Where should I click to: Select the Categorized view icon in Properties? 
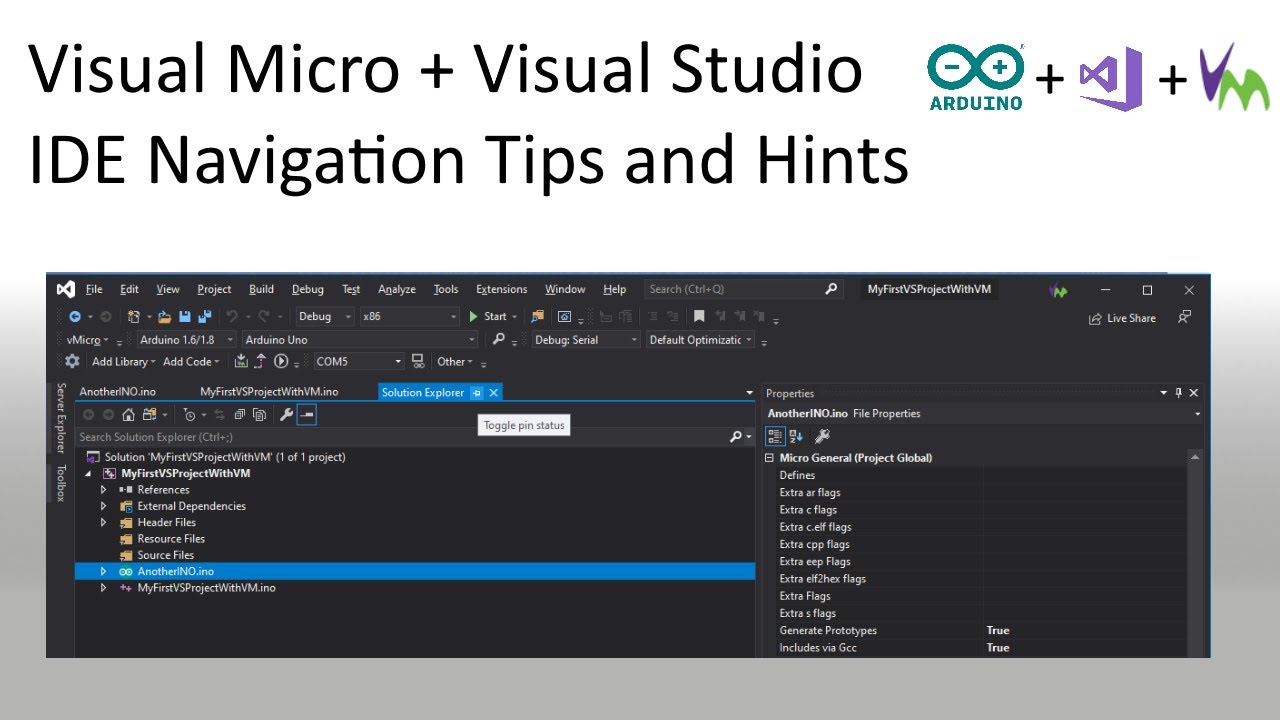click(x=775, y=436)
